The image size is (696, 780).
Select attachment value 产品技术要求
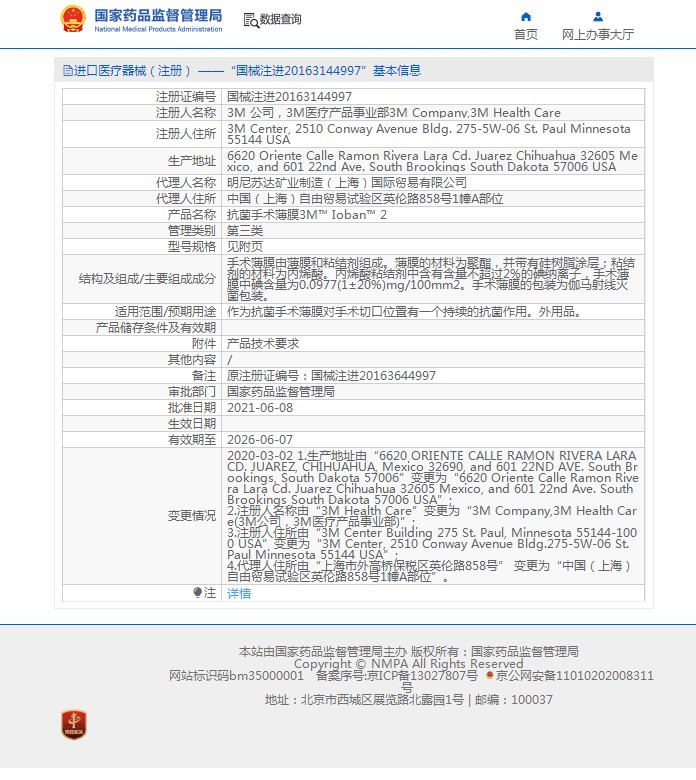coord(263,343)
